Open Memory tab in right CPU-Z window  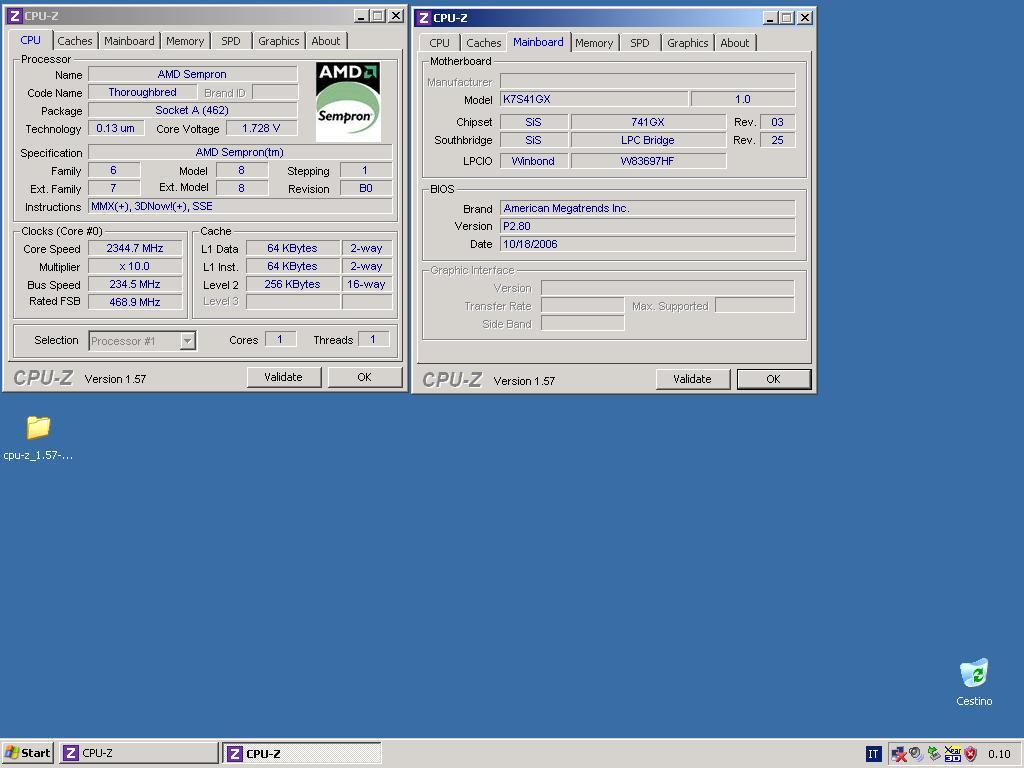(594, 42)
